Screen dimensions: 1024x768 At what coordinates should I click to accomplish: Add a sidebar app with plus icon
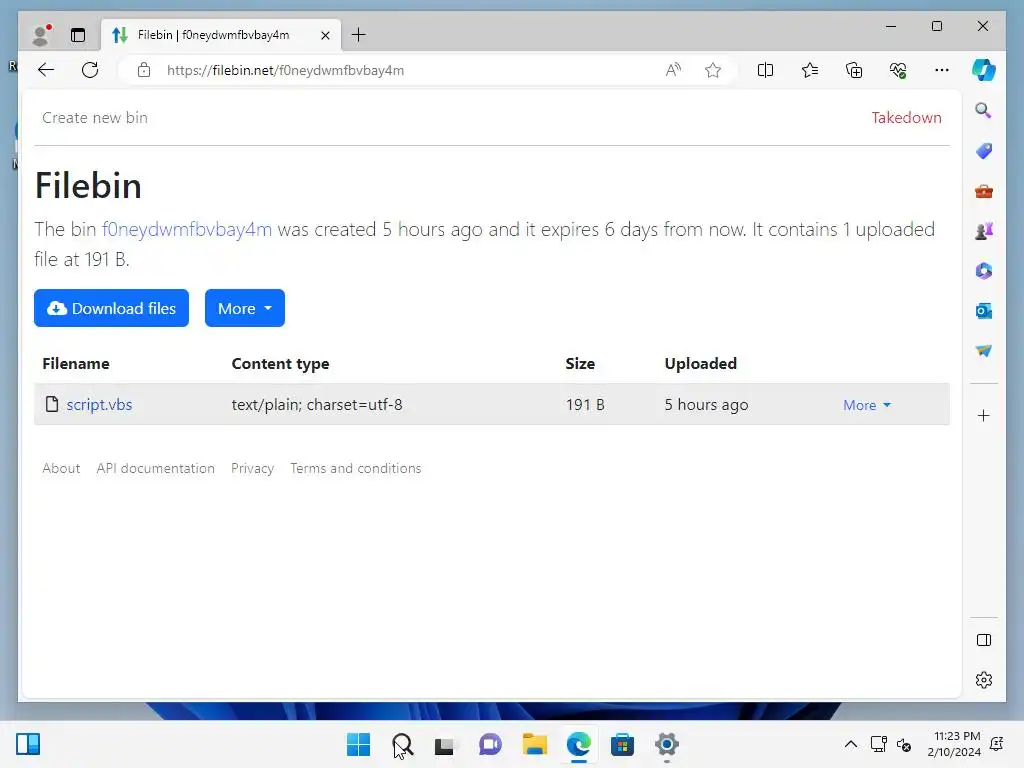[984, 416]
